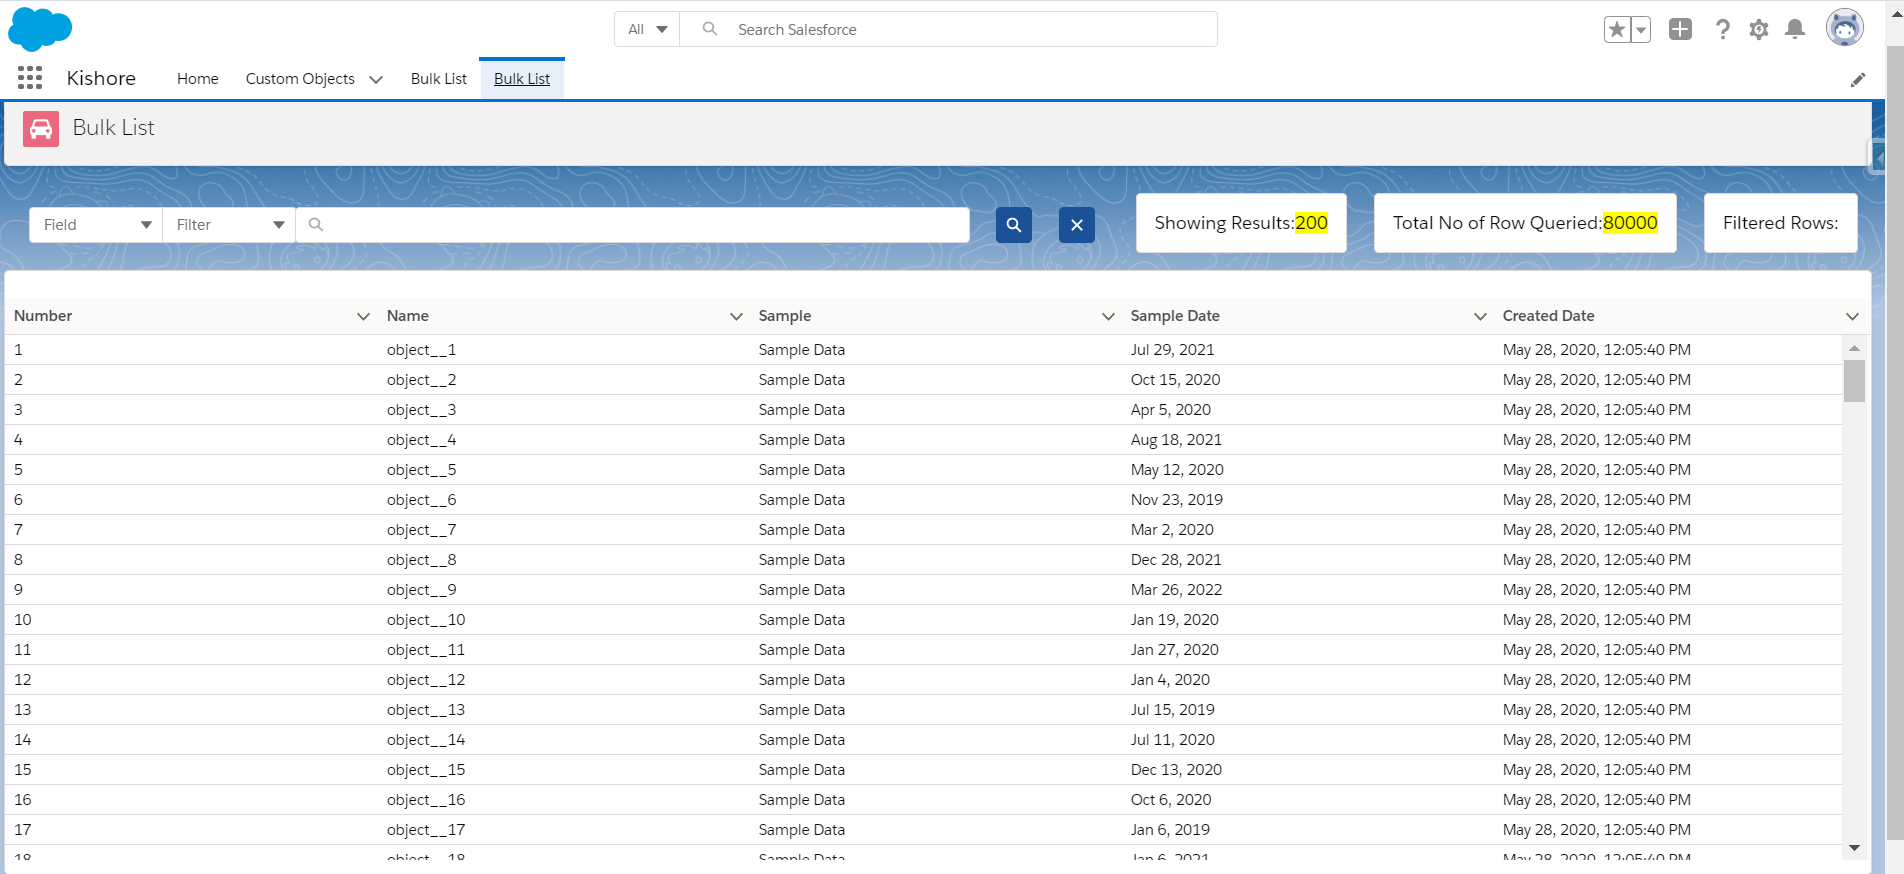Click the Kishore app name
1904x874 pixels.
pos(101,78)
